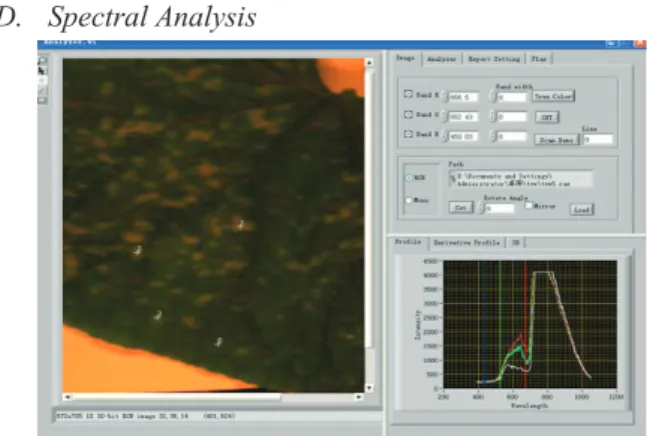Click the Band G wavelength value field

463,117
